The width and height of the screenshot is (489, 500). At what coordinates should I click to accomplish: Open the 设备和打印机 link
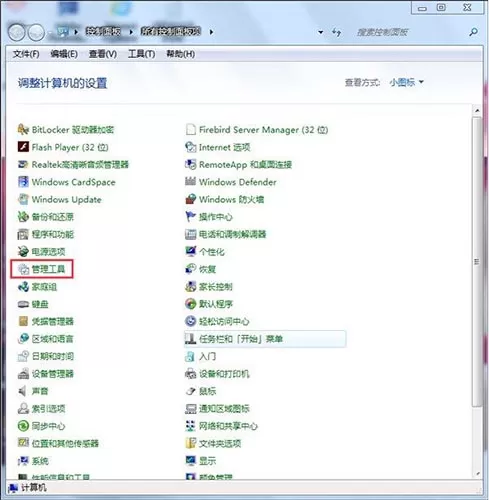tap(224, 374)
